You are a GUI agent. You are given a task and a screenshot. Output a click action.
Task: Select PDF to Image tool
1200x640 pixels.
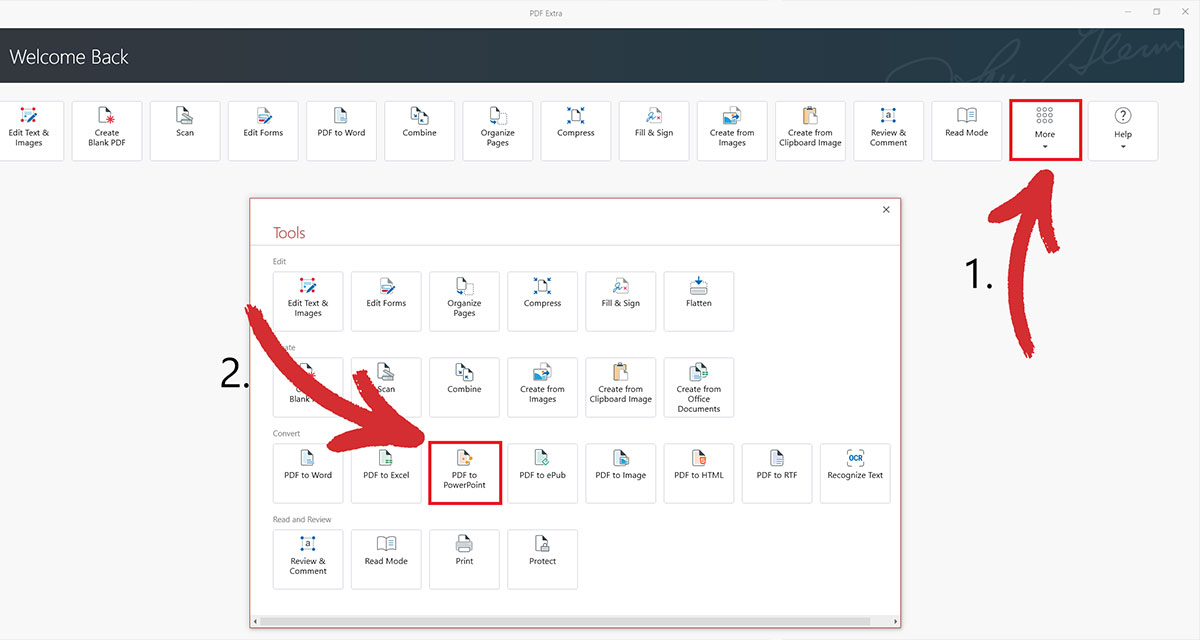(x=621, y=473)
